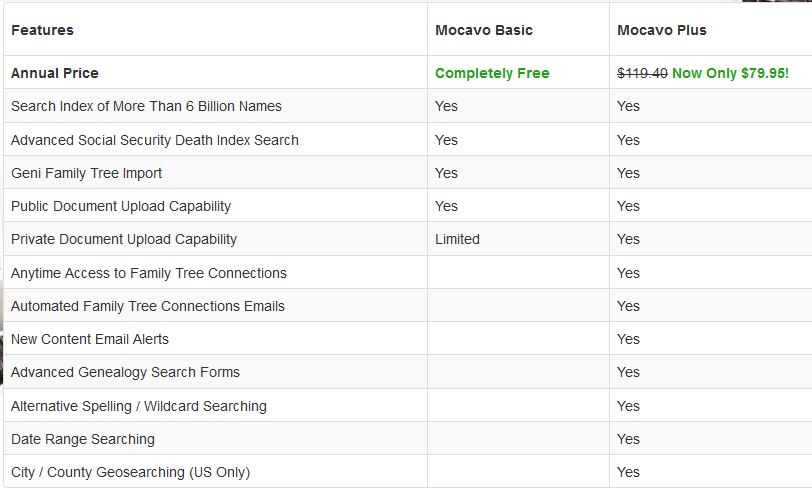Image resolution: width=812 pixels, height=492 pixels.
Task: Select the green "Completely Free" price text
Action: [x=492, y=73]
